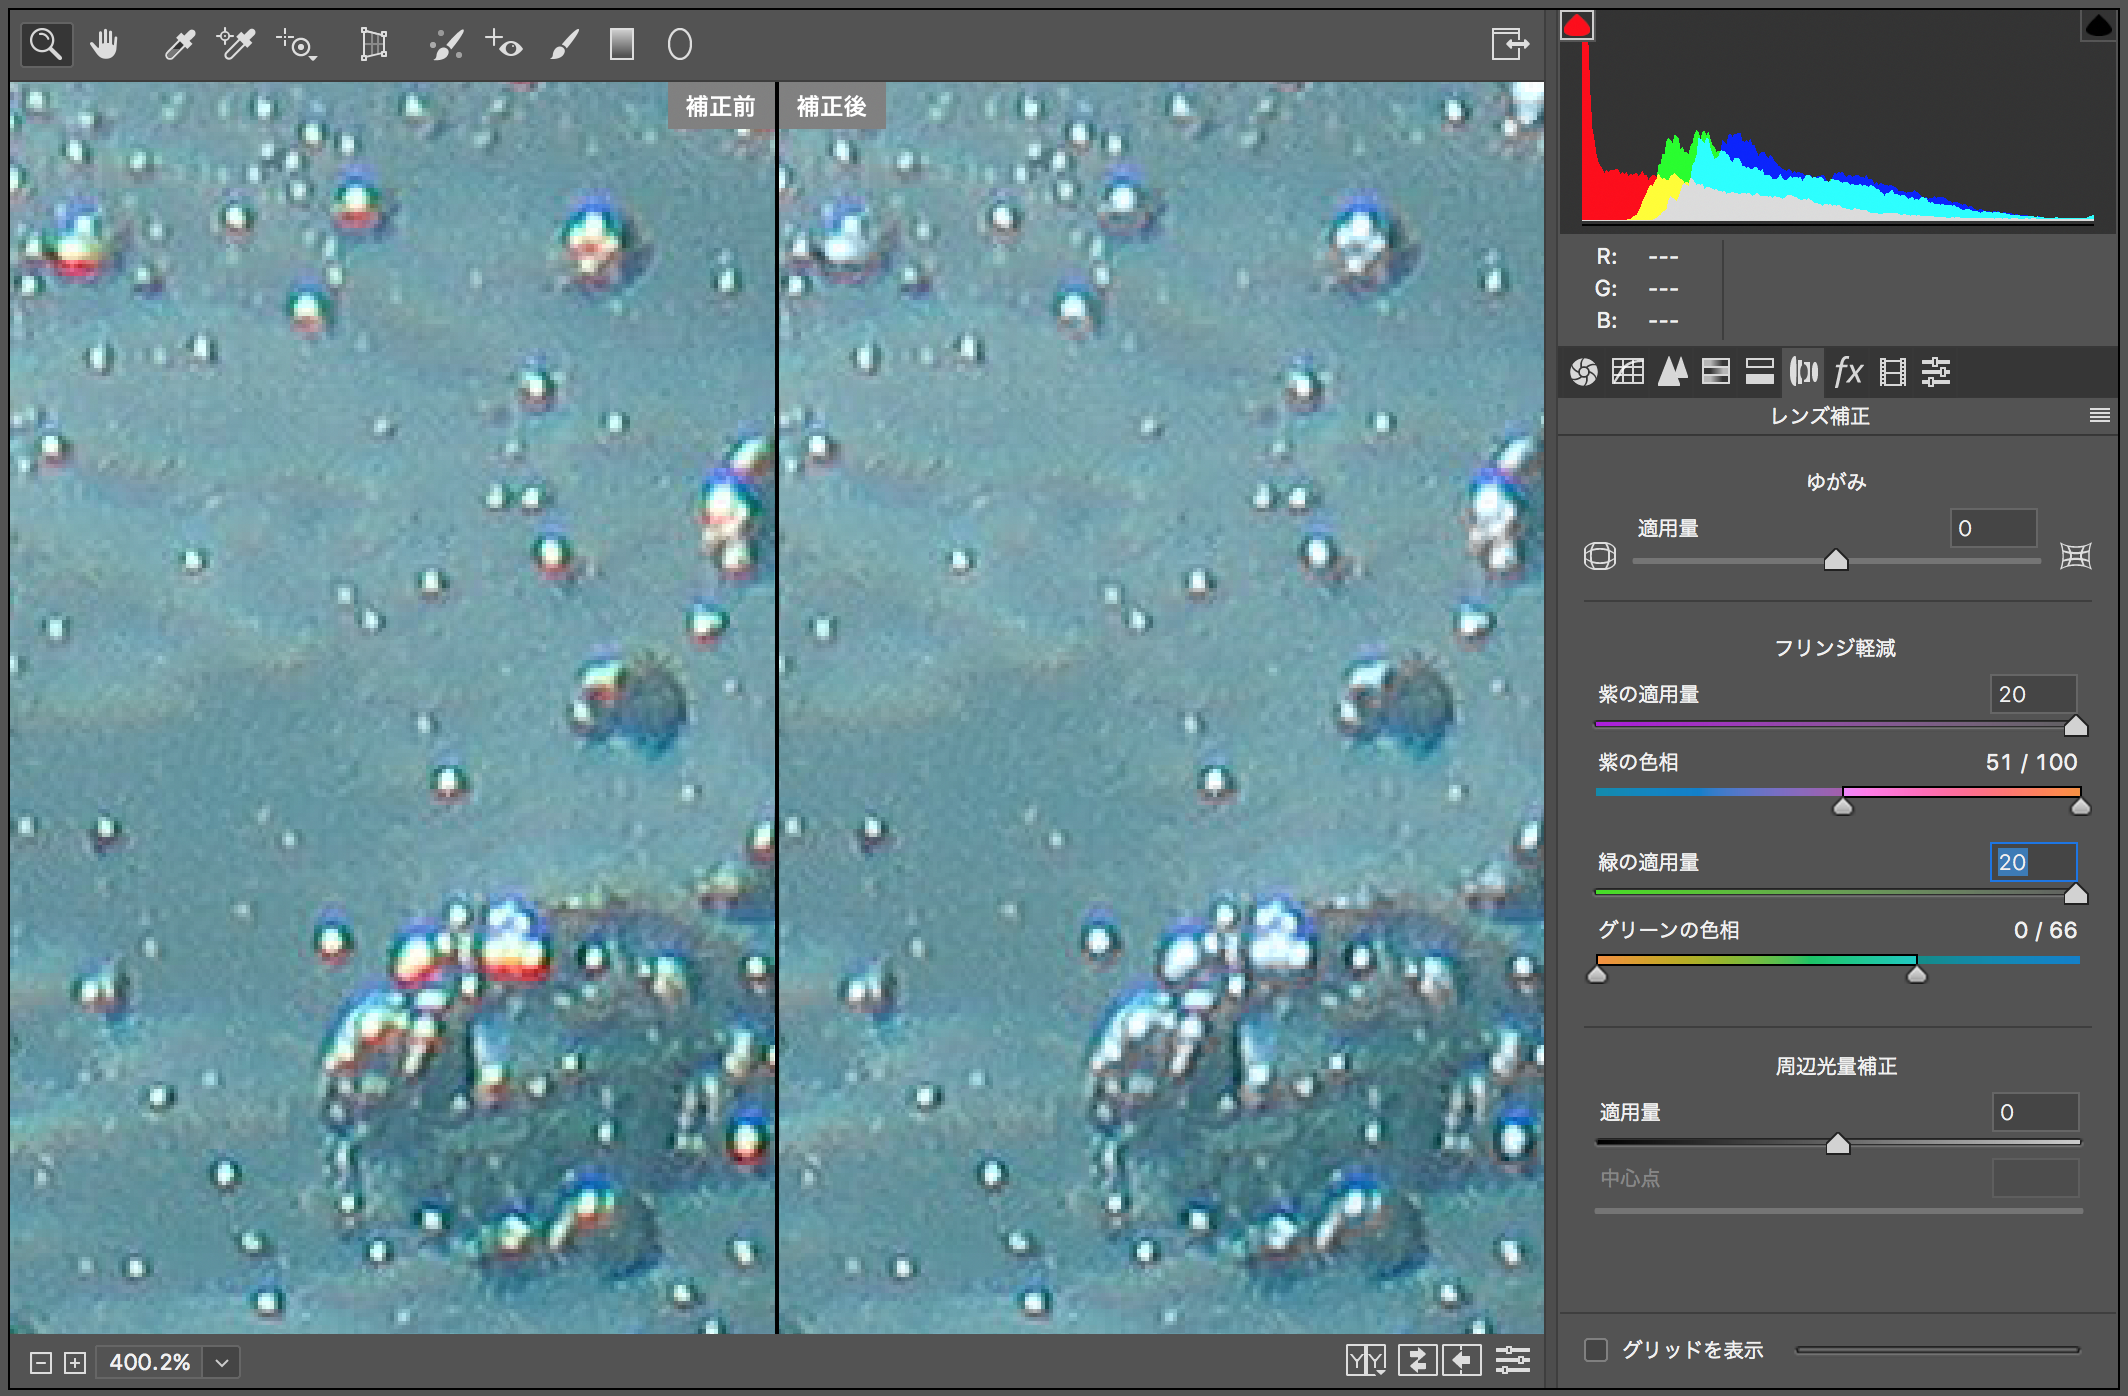Viewport: 2128px width, 1396px height.
Task: Toggle highlight clipping warning in histogram
Action: click(2098, 25)
